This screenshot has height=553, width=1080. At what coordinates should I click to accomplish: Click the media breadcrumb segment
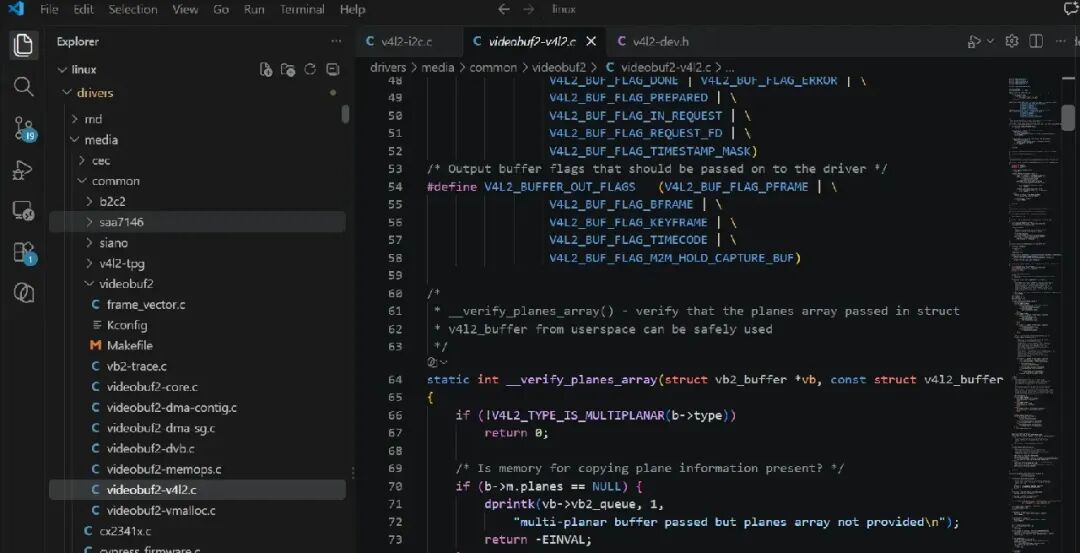(437, 67)
